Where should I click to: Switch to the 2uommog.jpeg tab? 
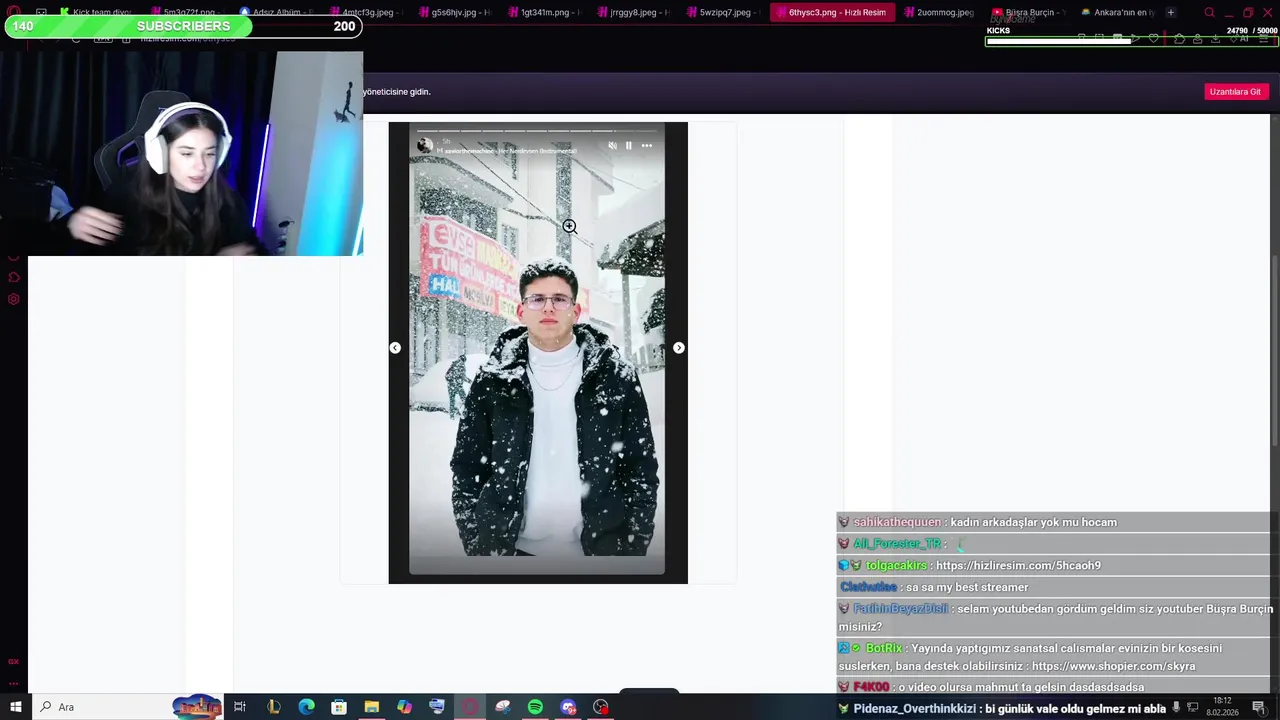click(941, 12)
